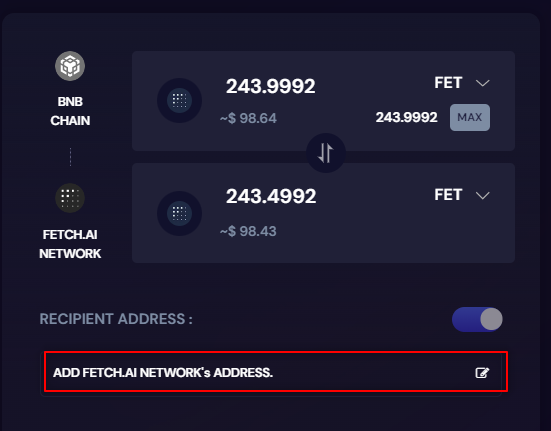This screenshot has height=431, width=551.
Task: Click the ~$ 98.43 destination value estimate
Action: (x=248, y=231)
